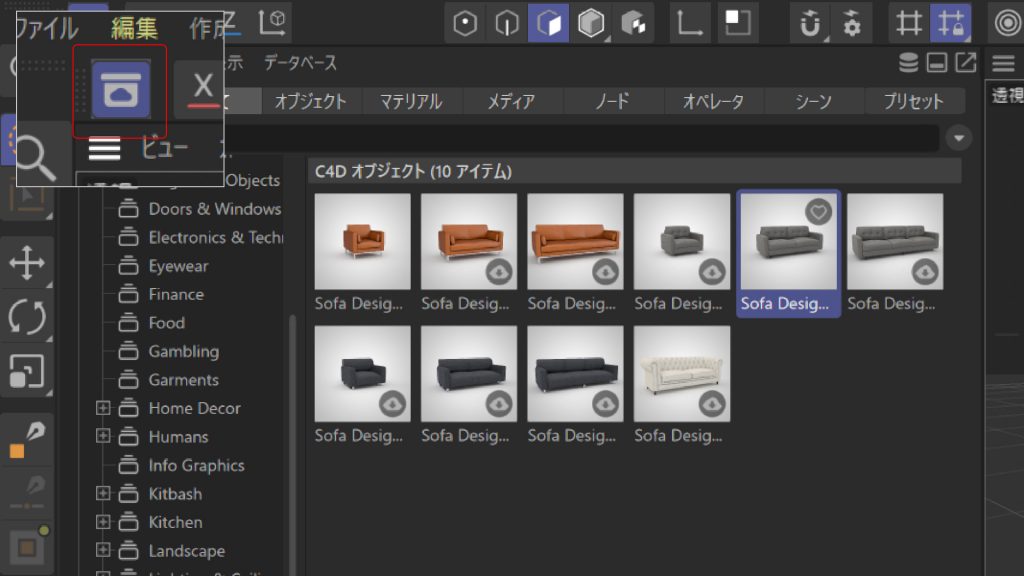The width and height of the screenshot is (1024, 576).
Task: Select the Move tool in left toolbar
Action: point(28,263)
